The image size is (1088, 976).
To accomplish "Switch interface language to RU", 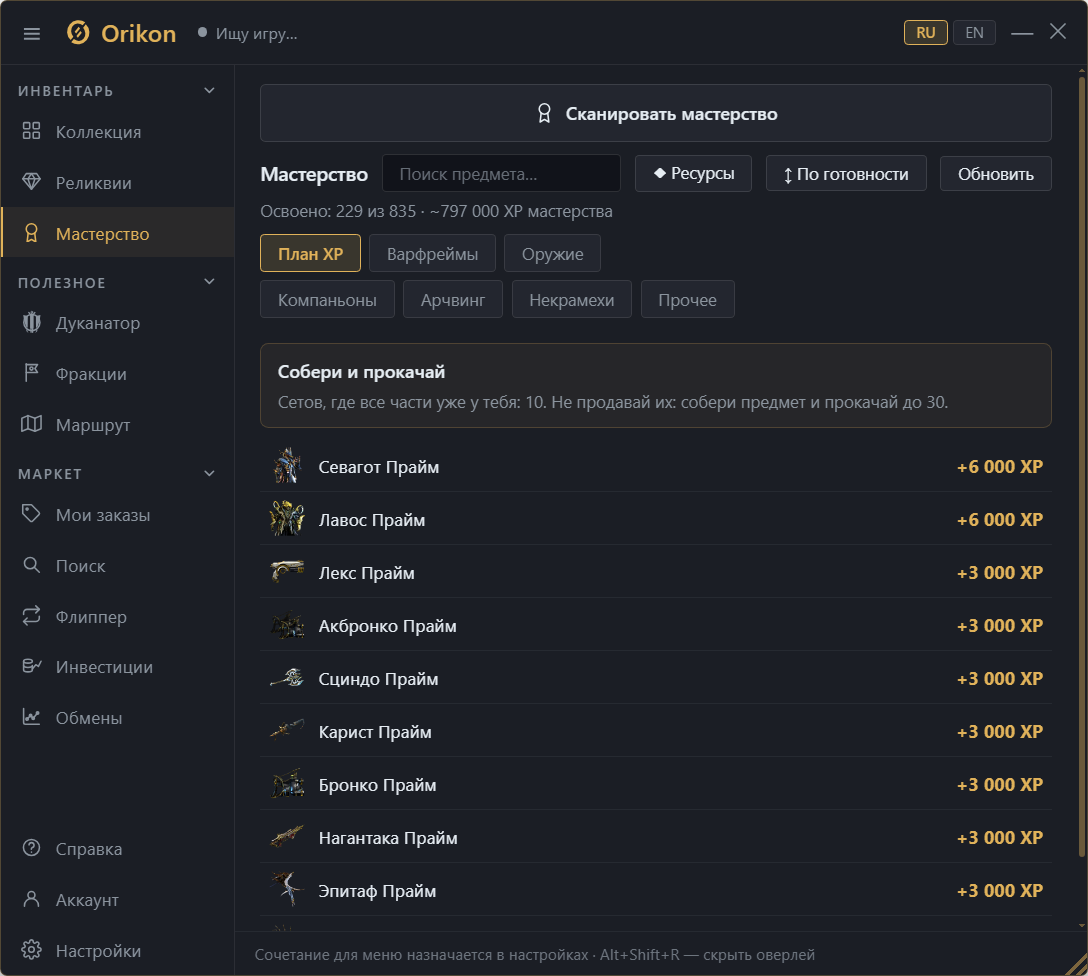I will (926, 33).
